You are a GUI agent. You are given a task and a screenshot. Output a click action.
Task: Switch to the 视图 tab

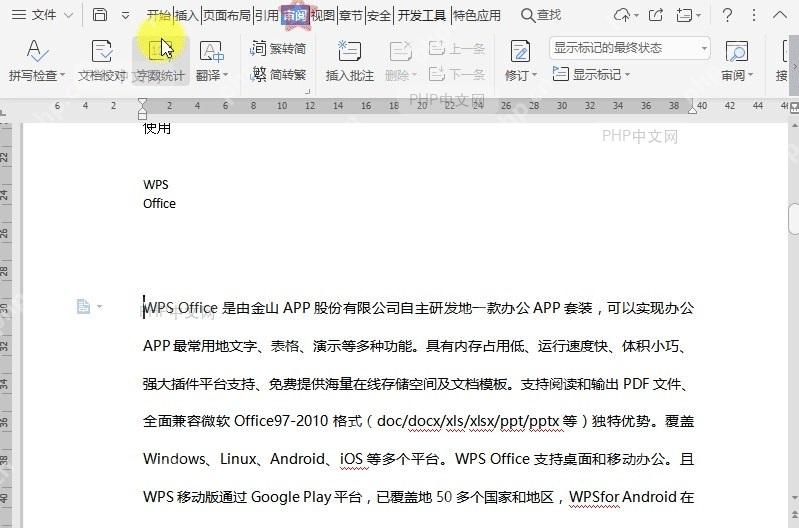[x=323, y=16]
